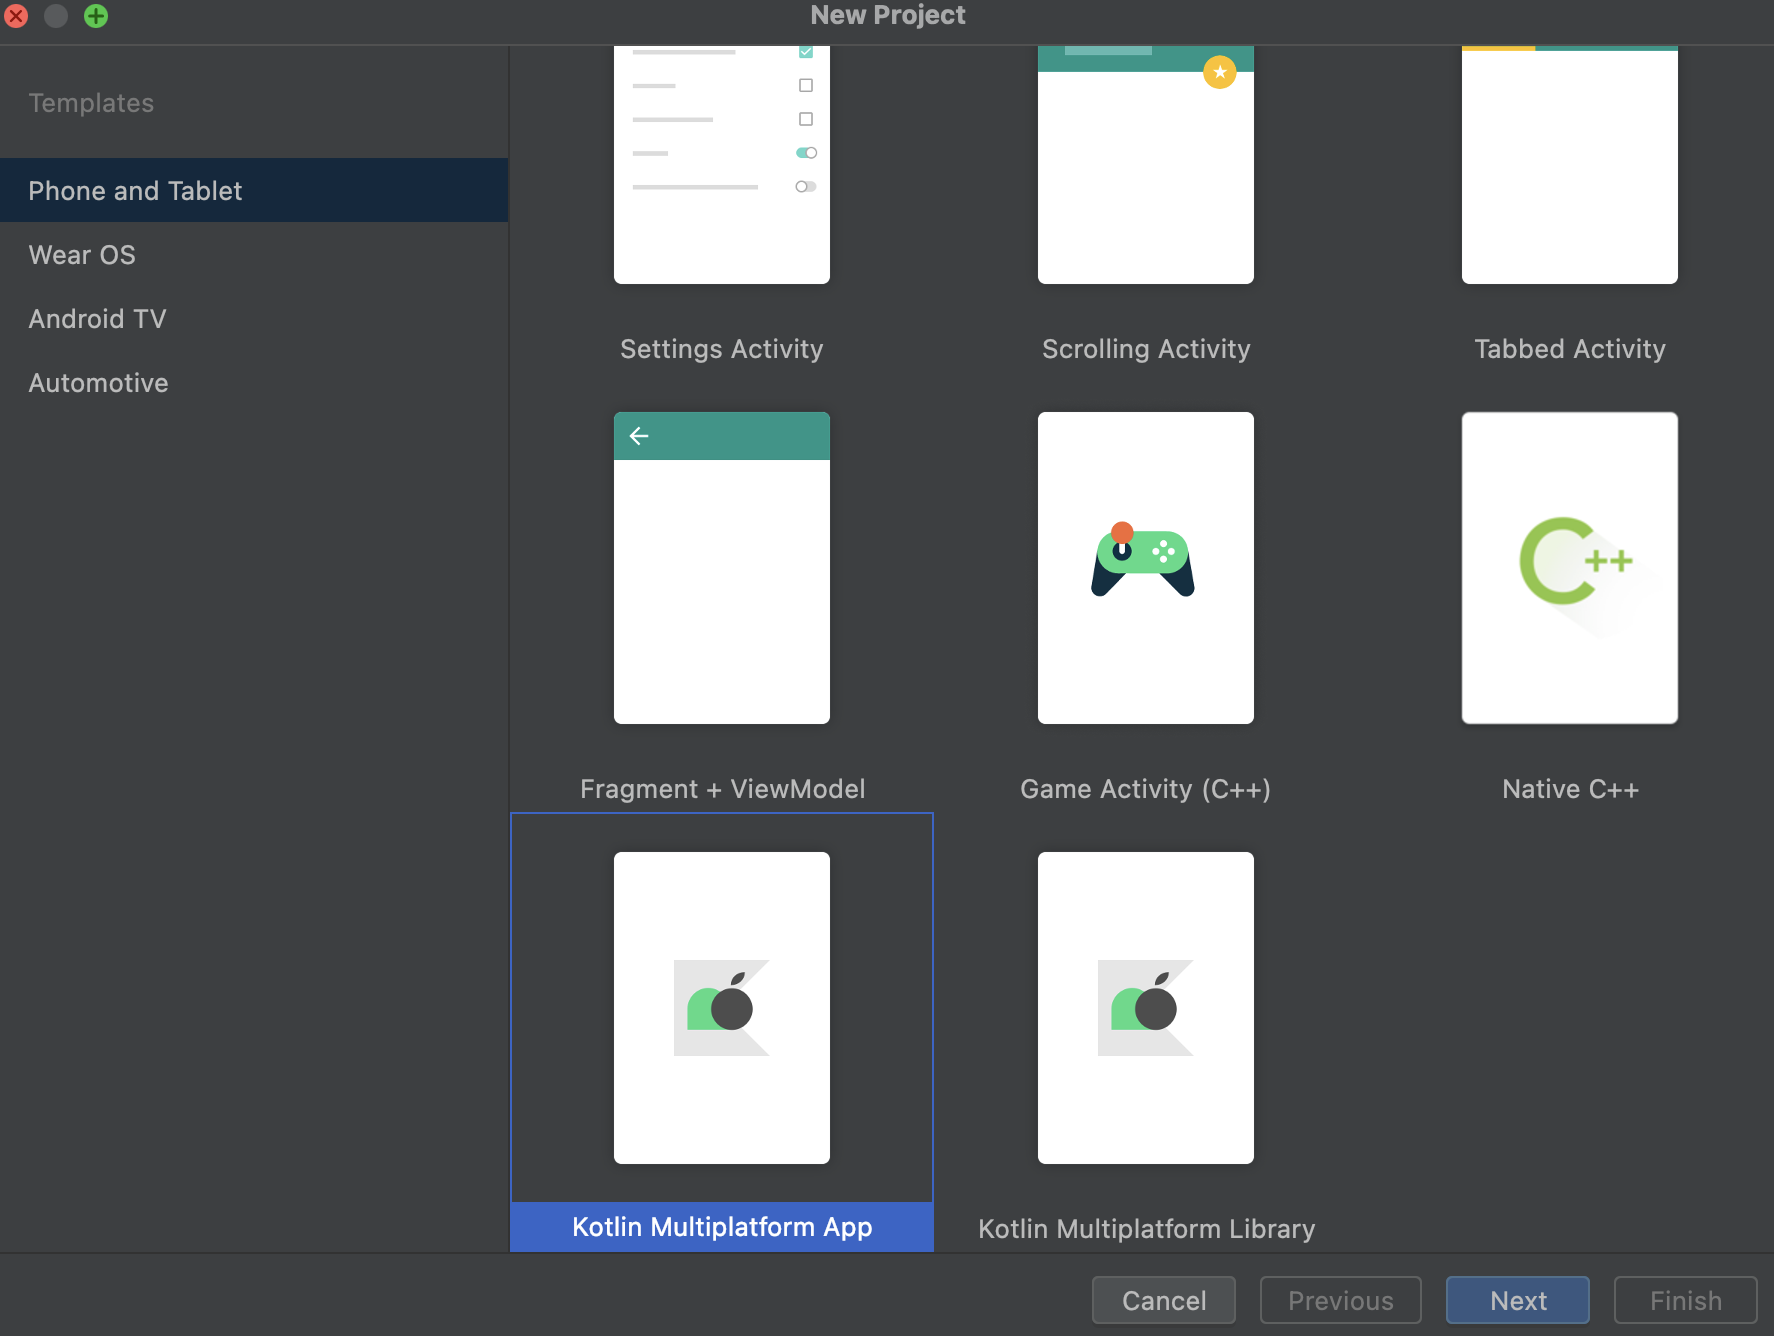Click the Native C++ label
This screenshot has width=1774, height=1336.
tap(1570, 789)
